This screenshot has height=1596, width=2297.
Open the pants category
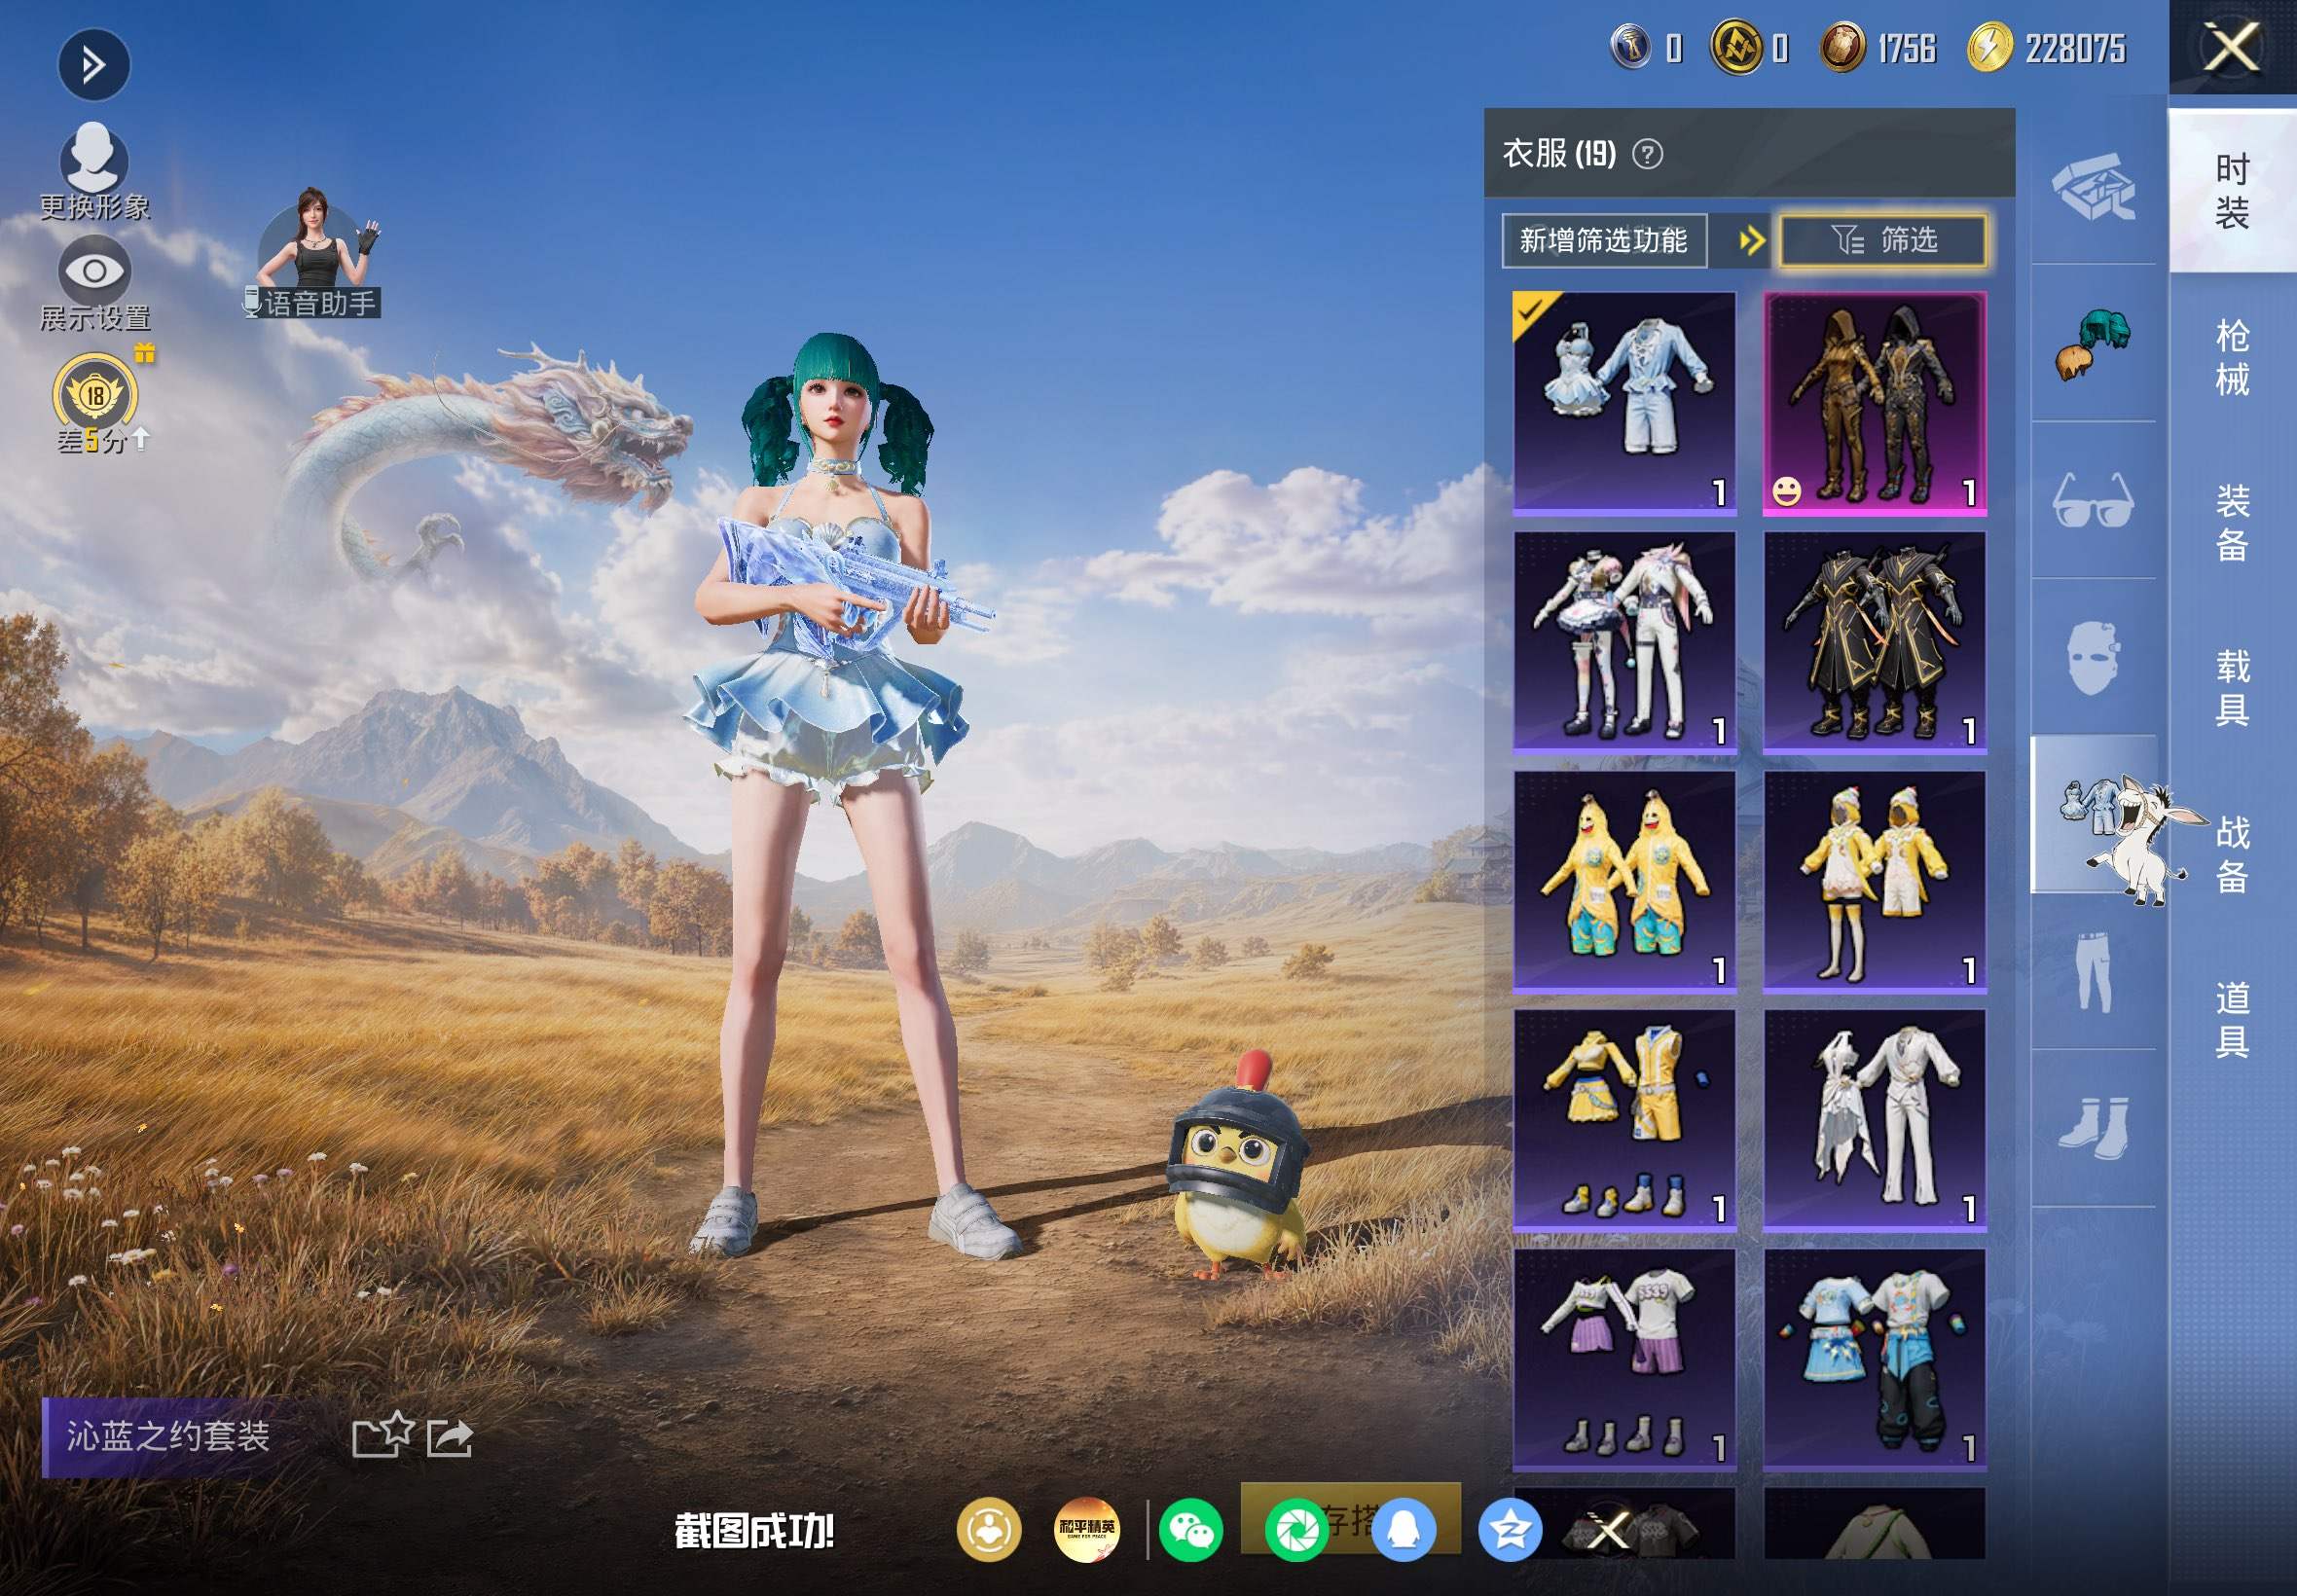2093,971
